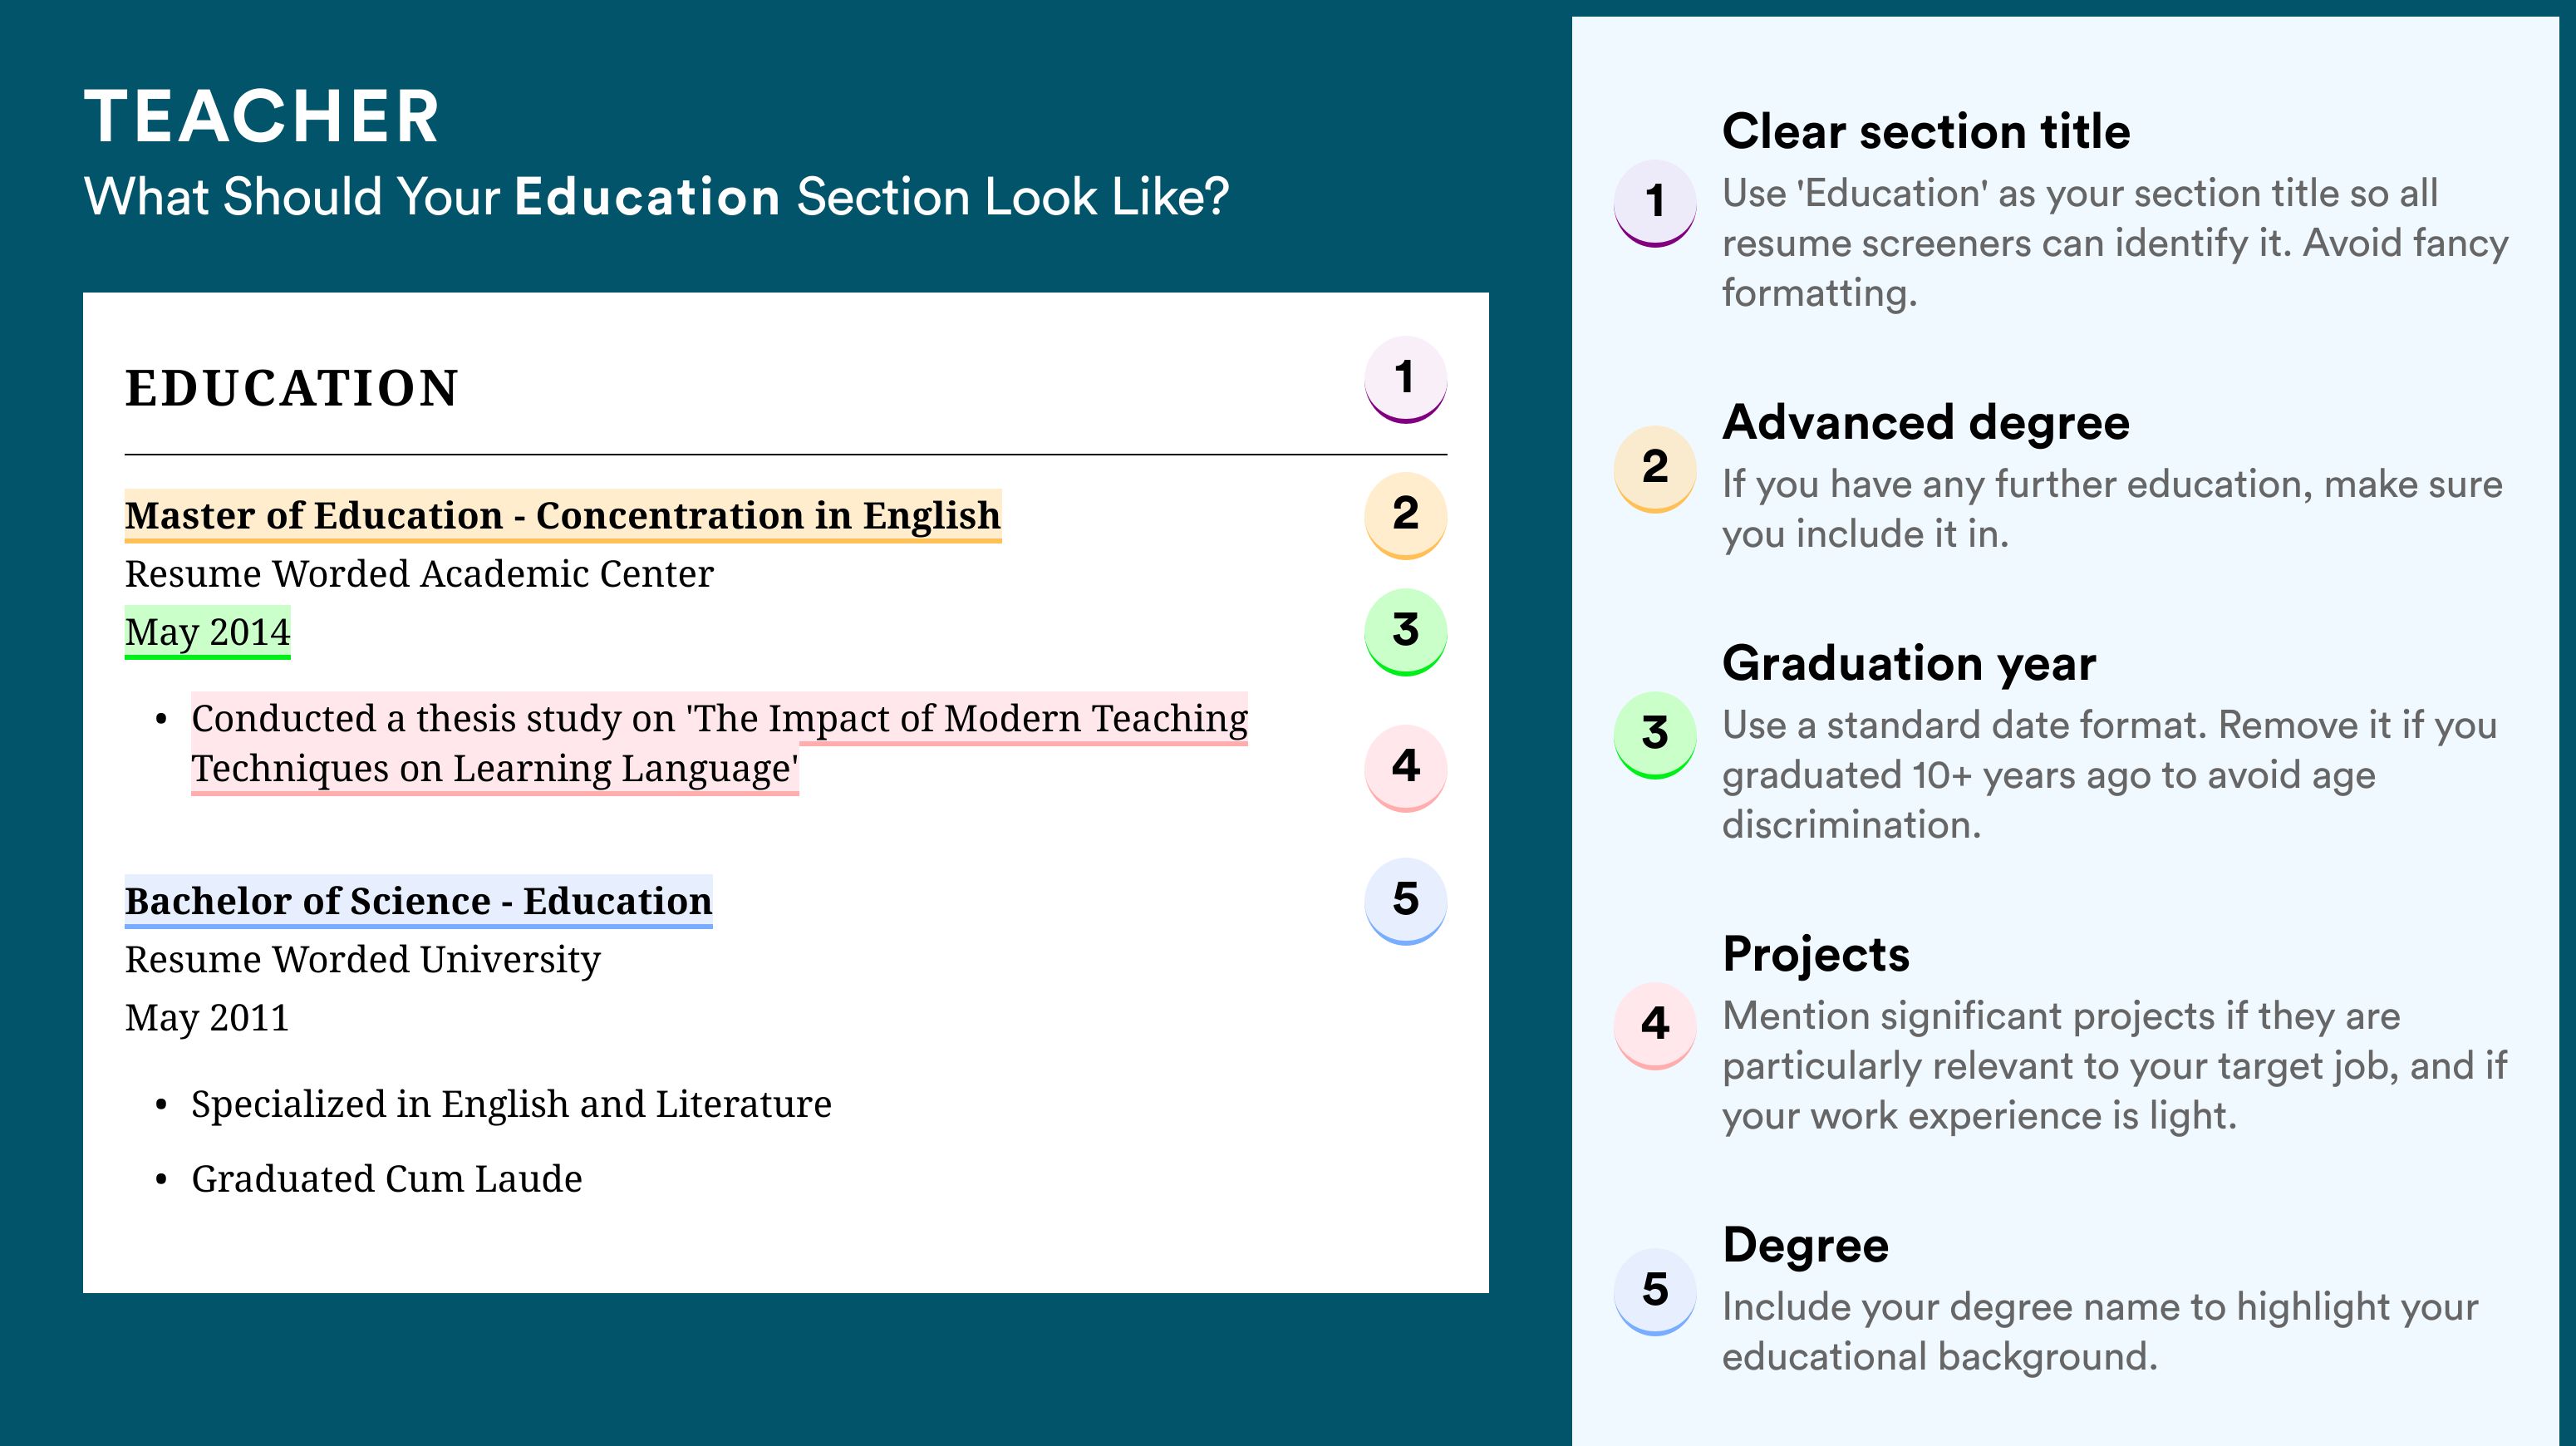Click the orange number 2 badge in resume card
The image size is (2576, 1446).
(x=1405, y=516)
